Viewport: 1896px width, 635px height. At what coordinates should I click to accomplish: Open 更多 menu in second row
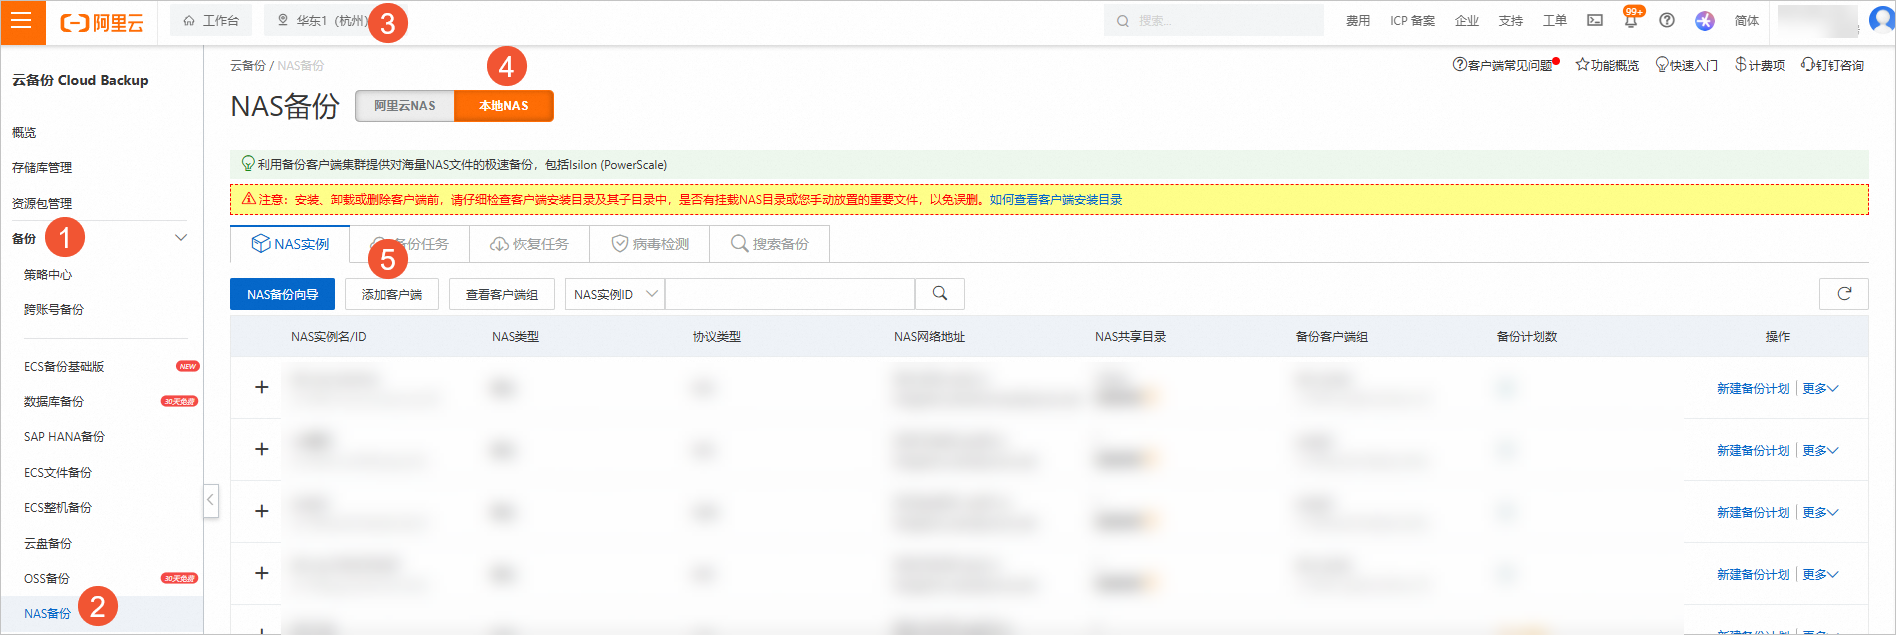(1821, 450)
